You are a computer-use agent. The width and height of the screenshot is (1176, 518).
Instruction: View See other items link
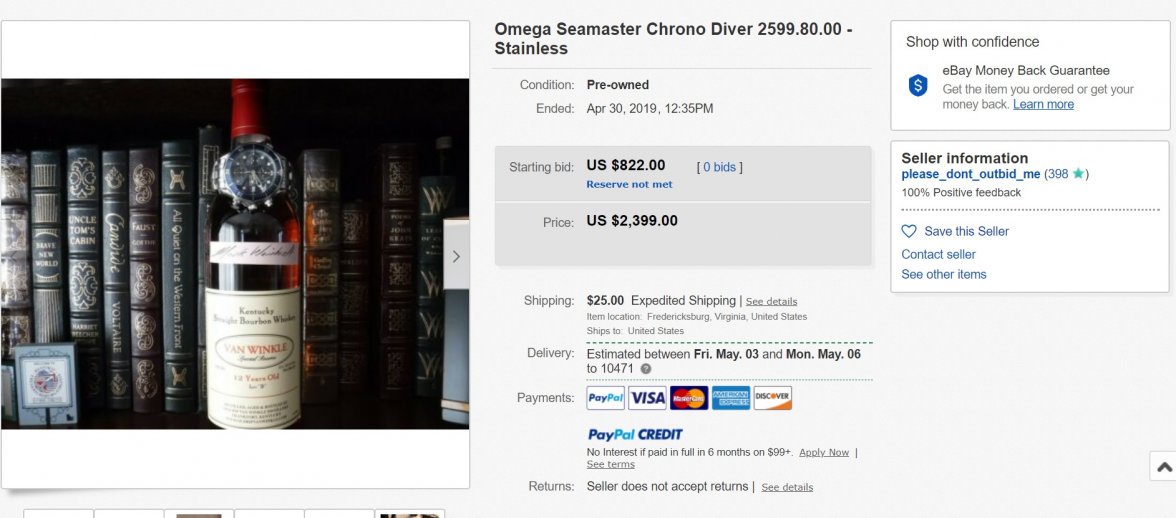click(x=943, y=274)
